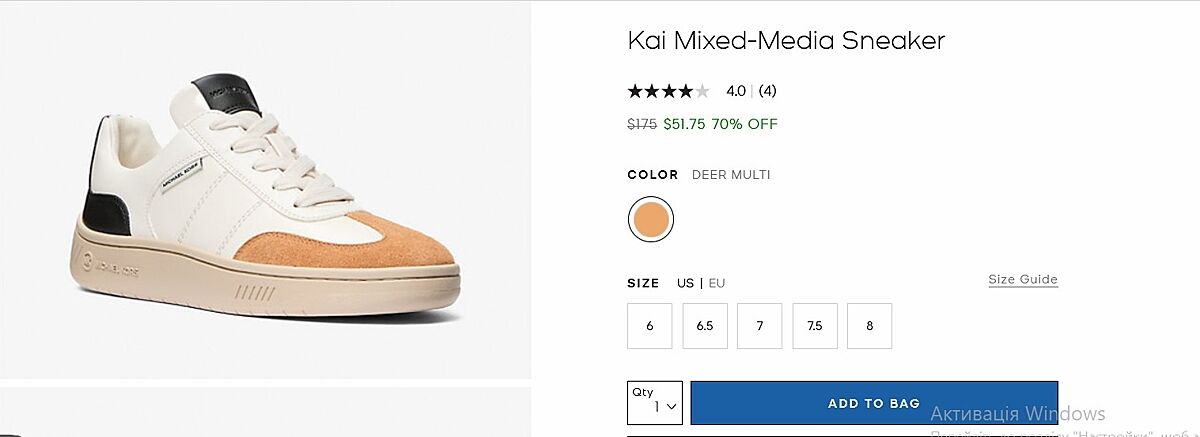This screenshot has height=437, width=1200.
Task: Open the Size Guide link
Action: pos(1023,279)
